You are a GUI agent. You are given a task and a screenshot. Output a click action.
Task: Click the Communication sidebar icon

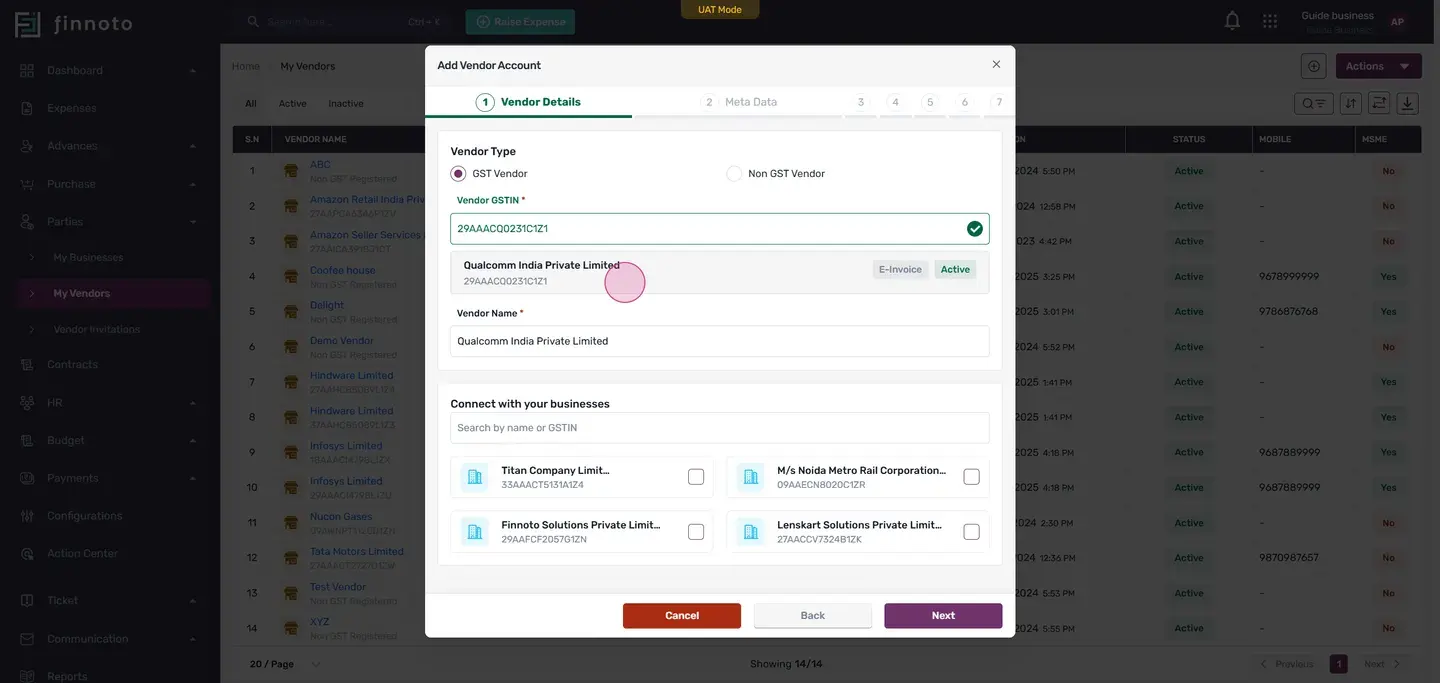point(28,639)
